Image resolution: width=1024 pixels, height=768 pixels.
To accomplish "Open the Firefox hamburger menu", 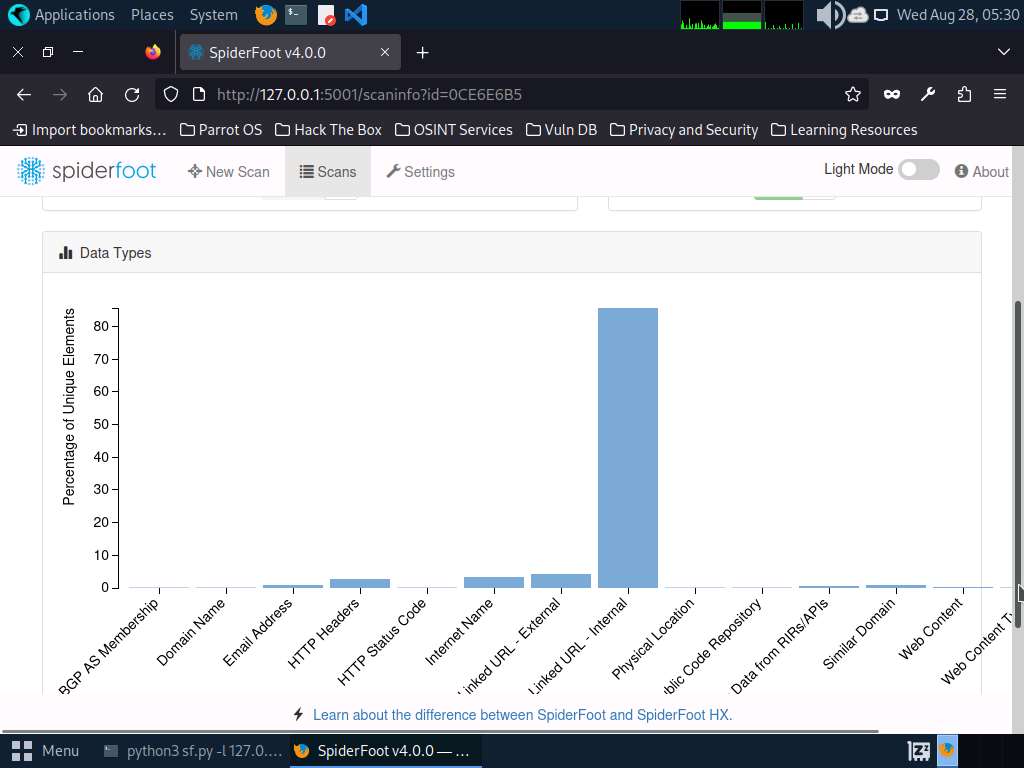I will (x=1000, y=95).
